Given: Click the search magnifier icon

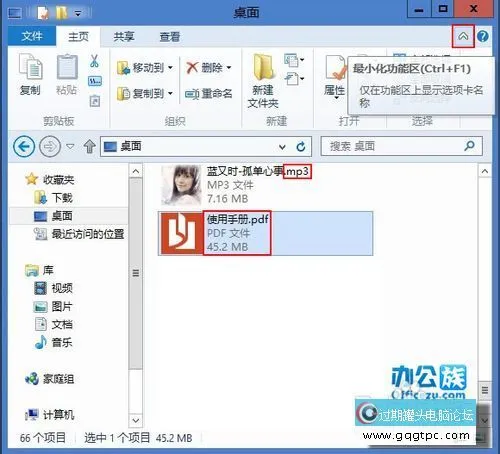Looking at the screenshot, I should pyautogui.click(x=470, y=145).
